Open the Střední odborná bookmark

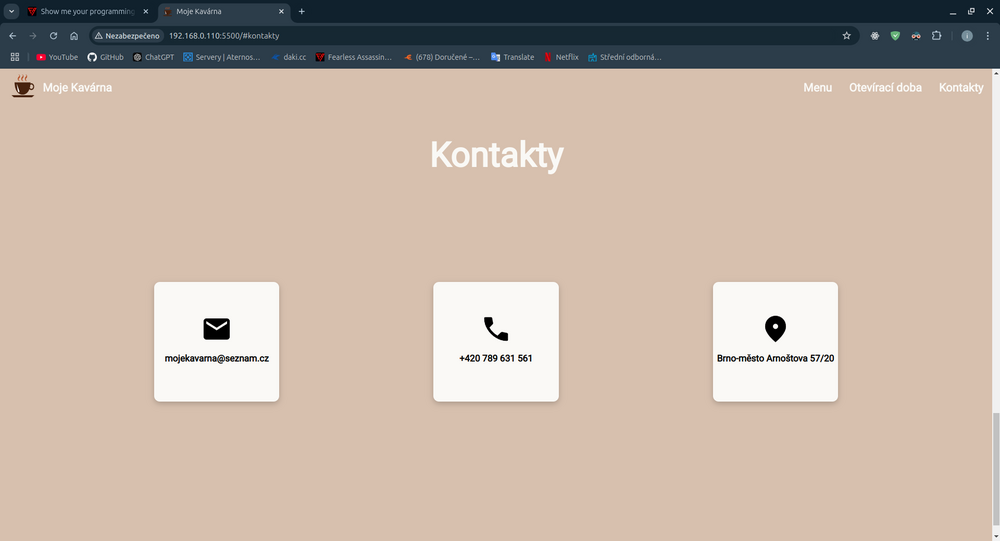(x=624, y=57)
